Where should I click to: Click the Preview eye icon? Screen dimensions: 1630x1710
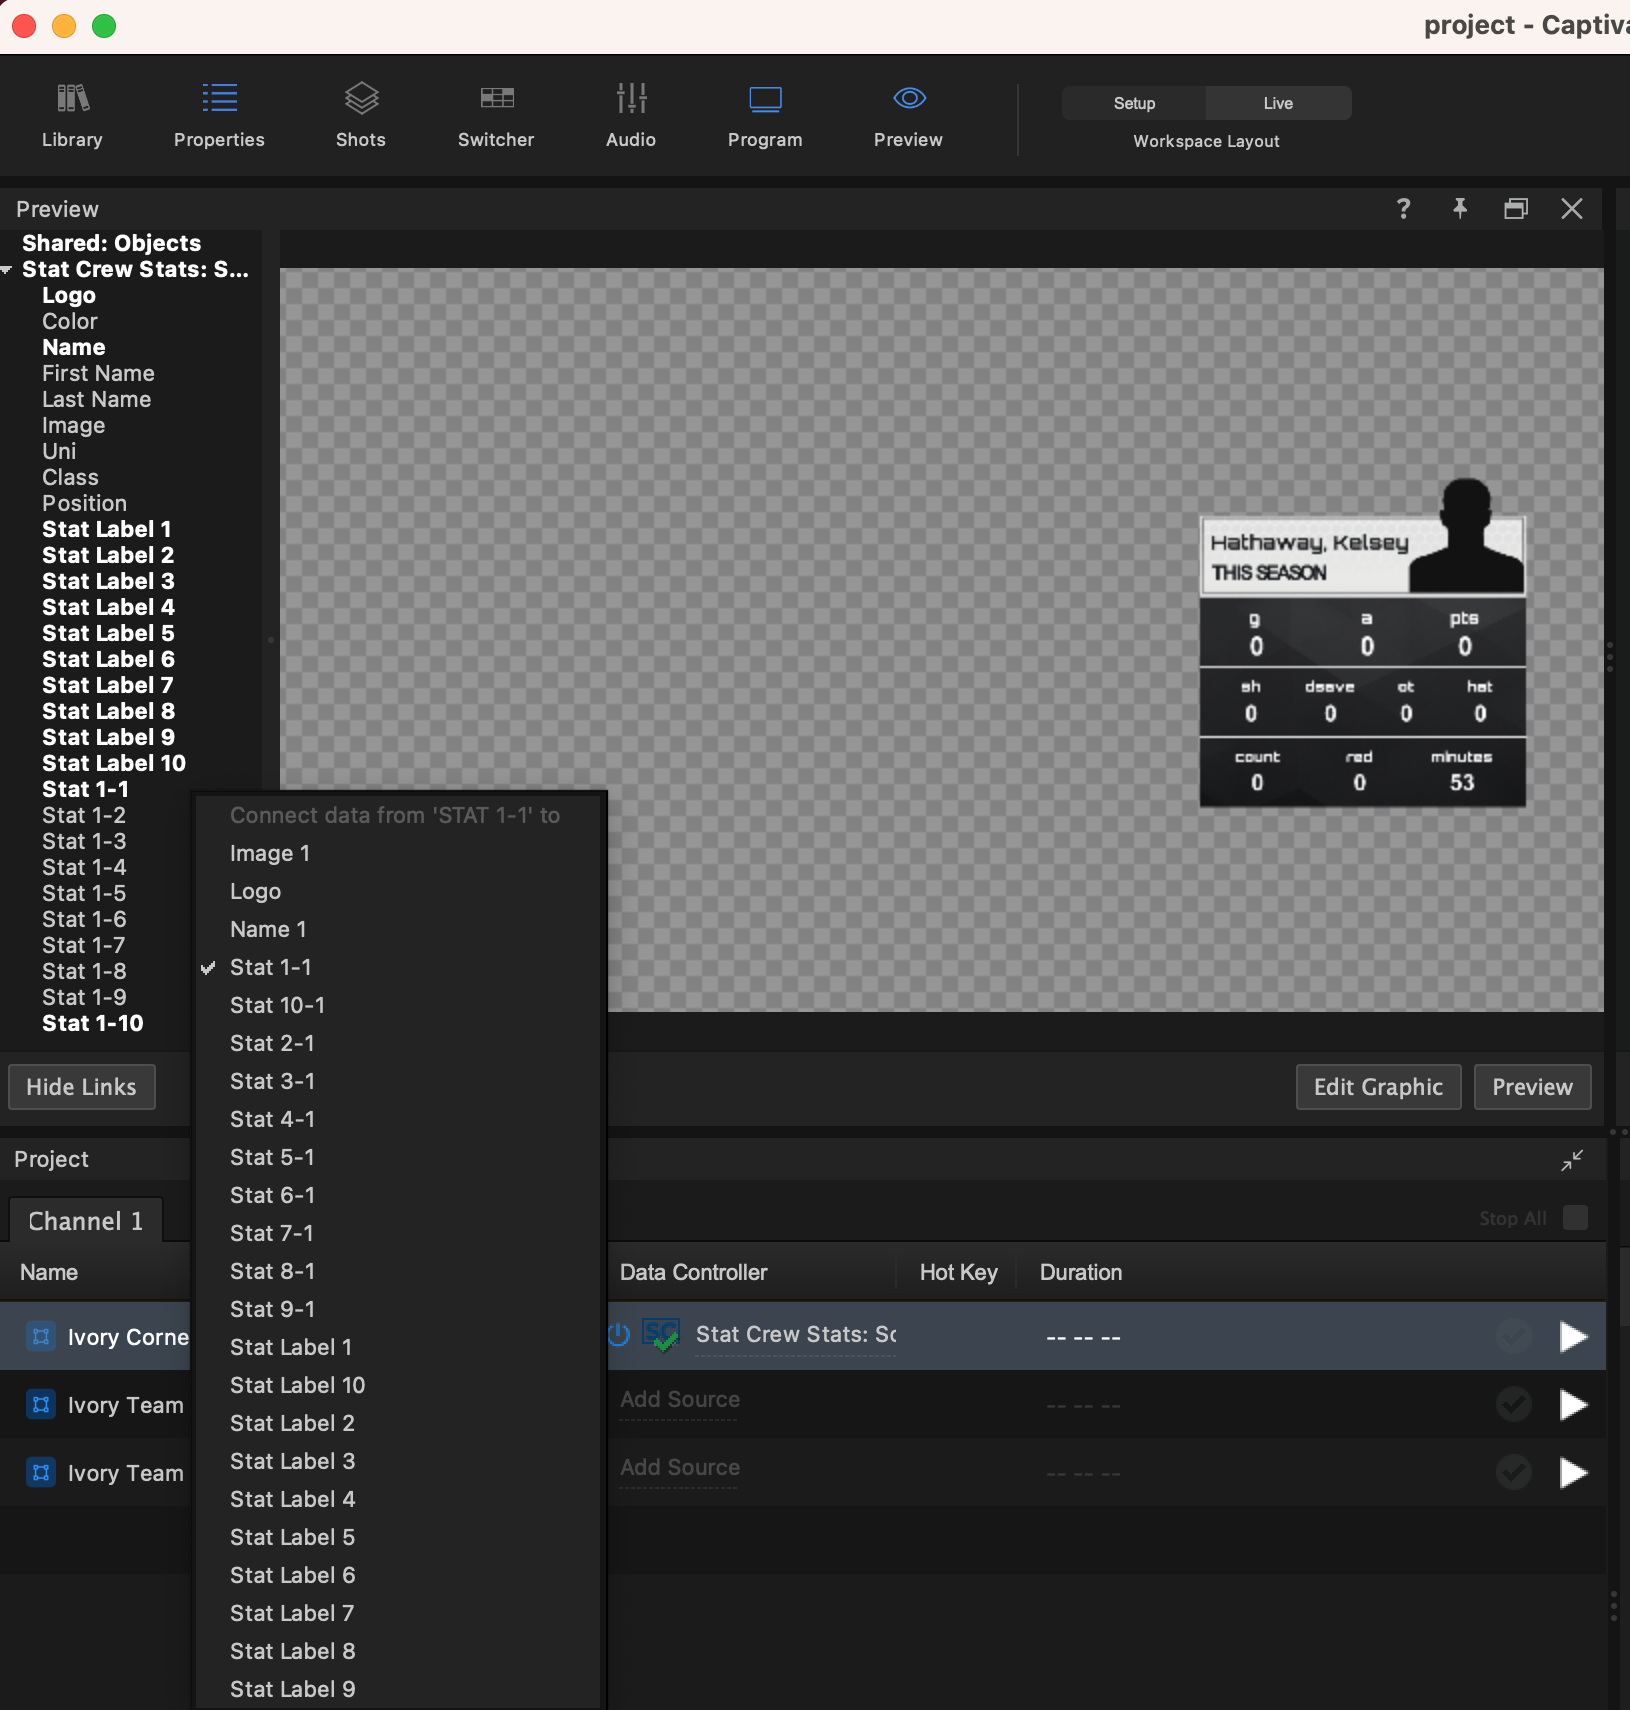(x=908, y=98)
